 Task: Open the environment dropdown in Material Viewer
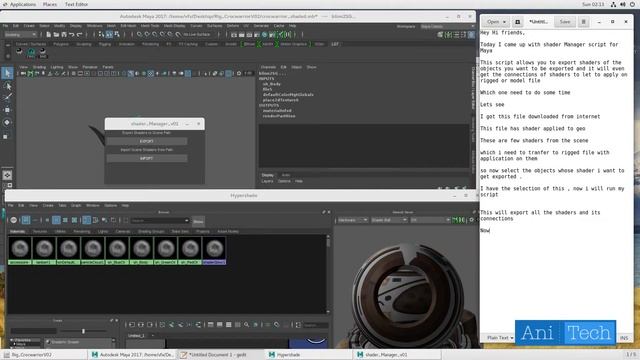430,220
